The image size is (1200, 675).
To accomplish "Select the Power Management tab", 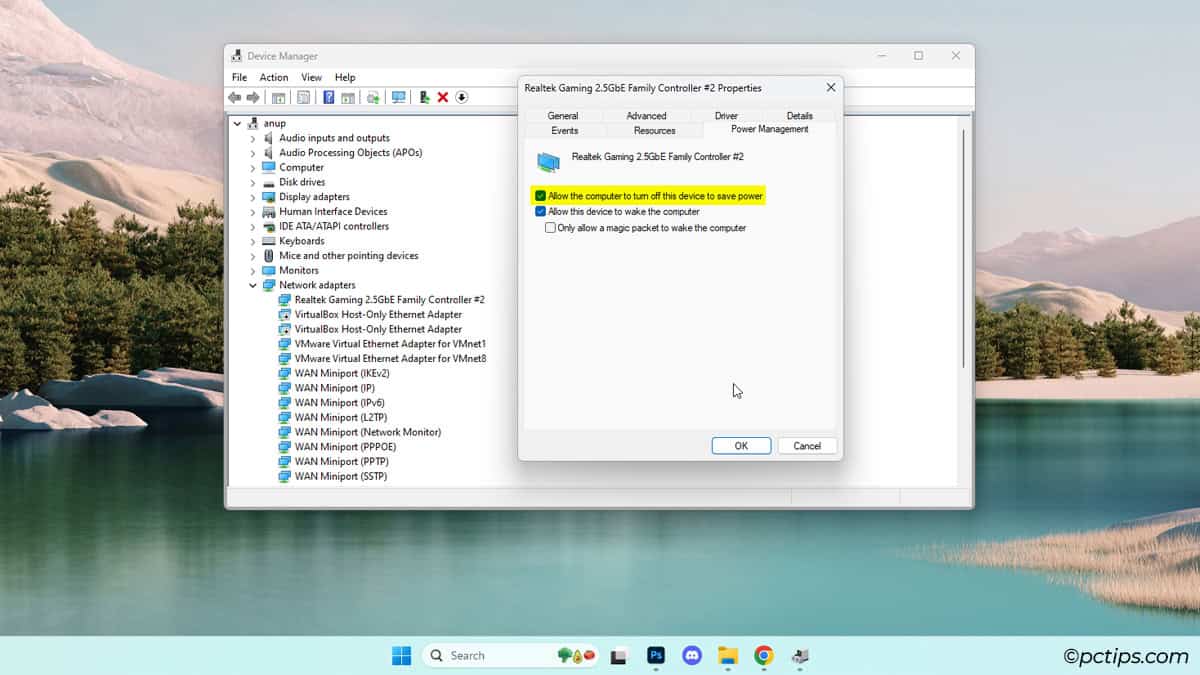I will point(770,129).
